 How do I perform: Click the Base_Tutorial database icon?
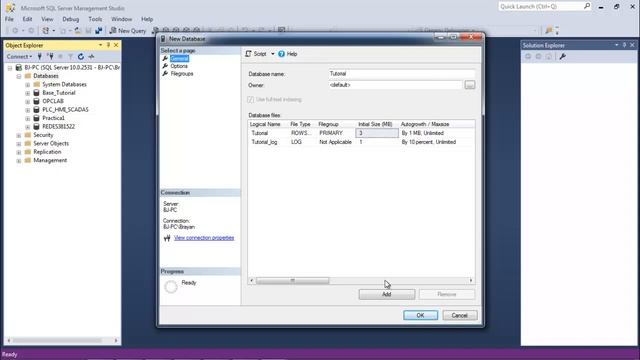click(x=36, y=93)
